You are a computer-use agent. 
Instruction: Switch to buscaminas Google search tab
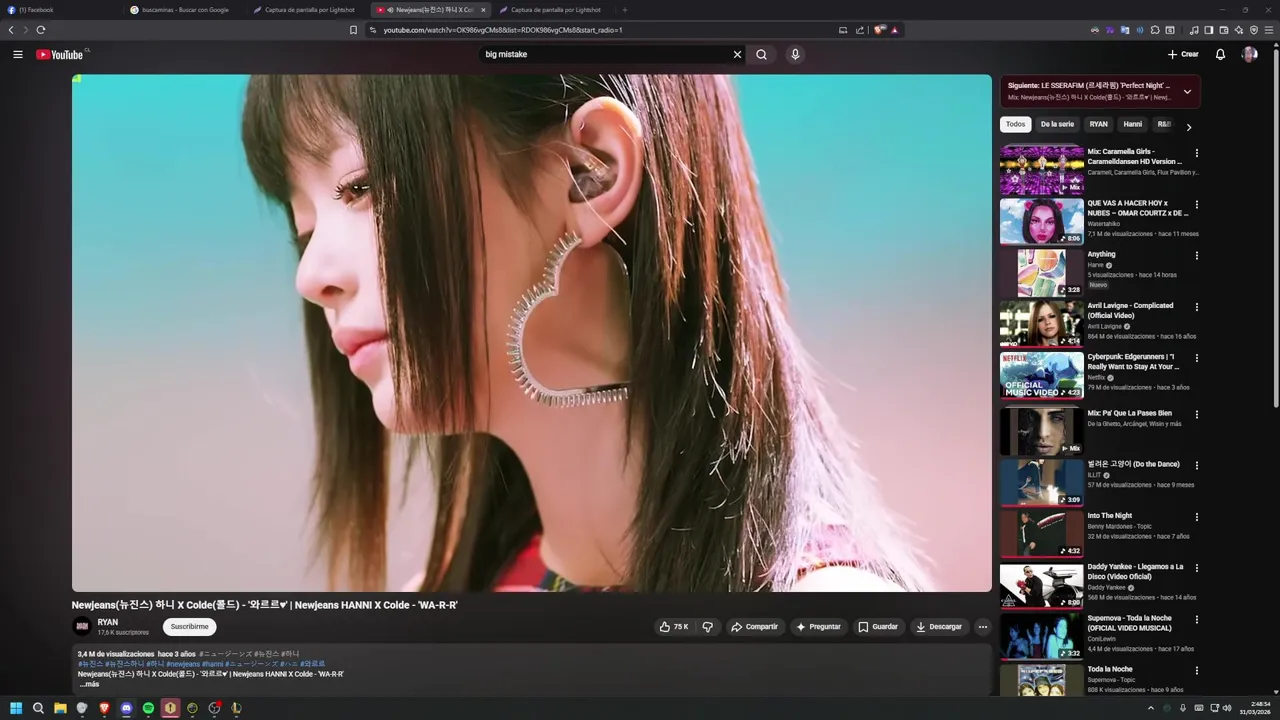(185, 10)
